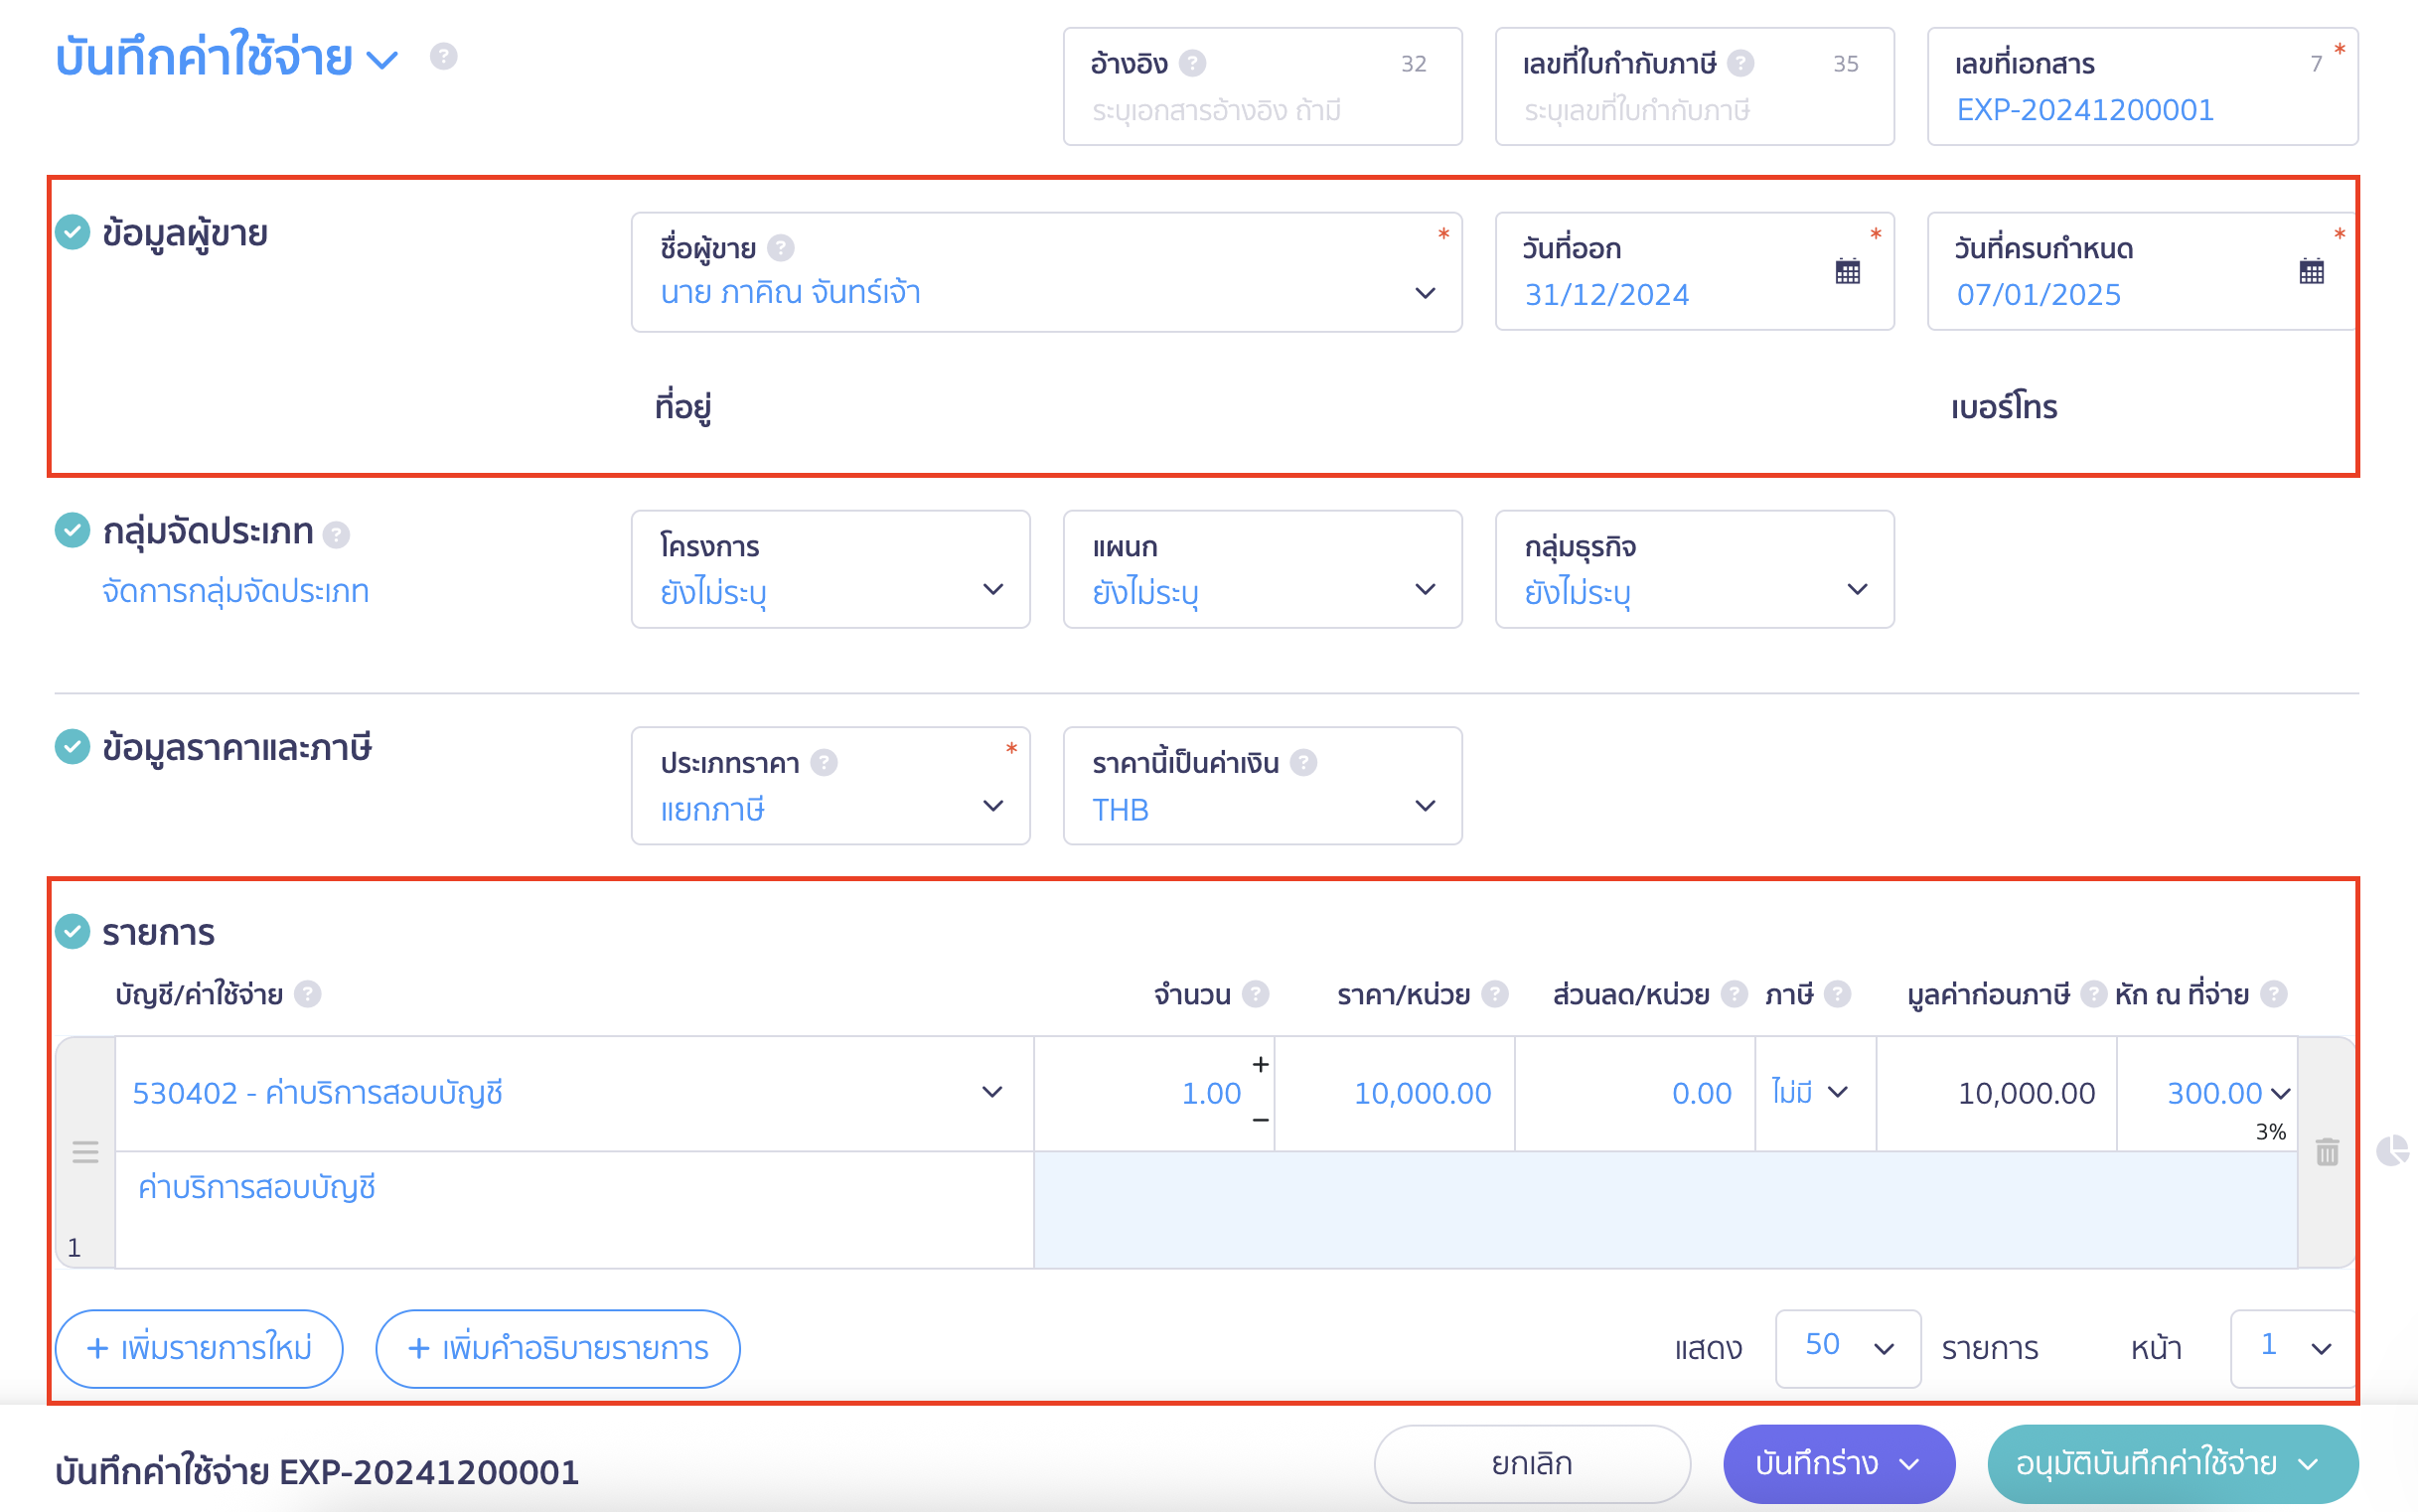Click help icon beside ราคานี้เป็นค่าเงิน label
Image resolution: width=2418 pixels, height=1512 pixels.
(1304, 763)
